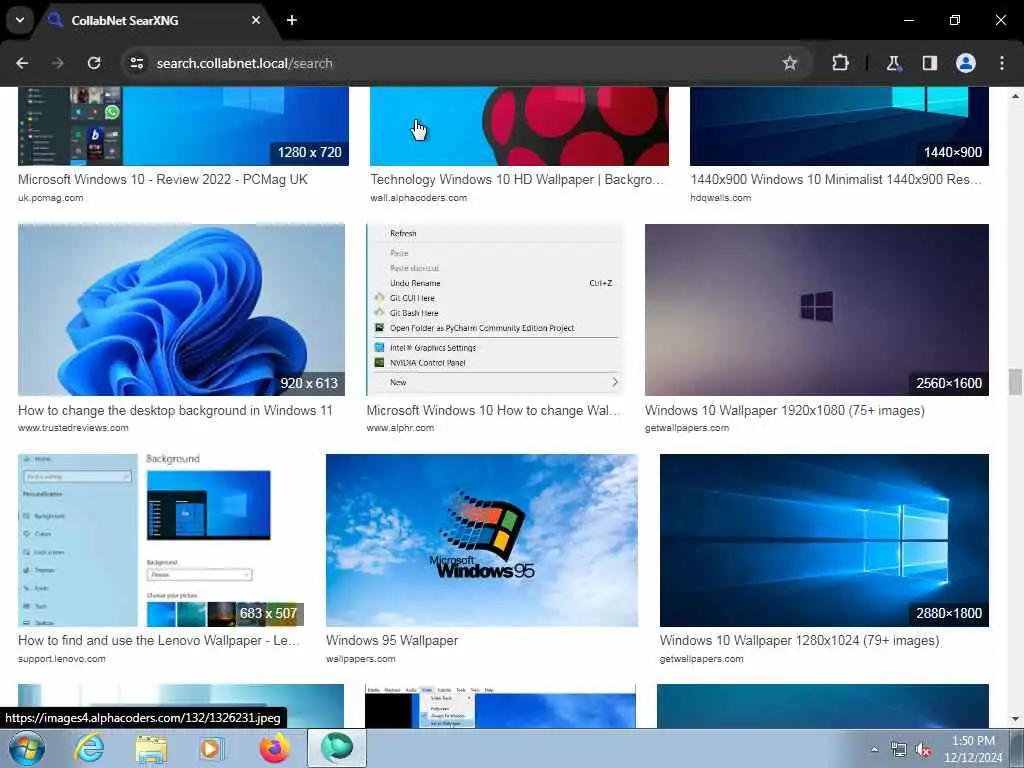Click the hdqwalls.com source text

click(720, 197)
